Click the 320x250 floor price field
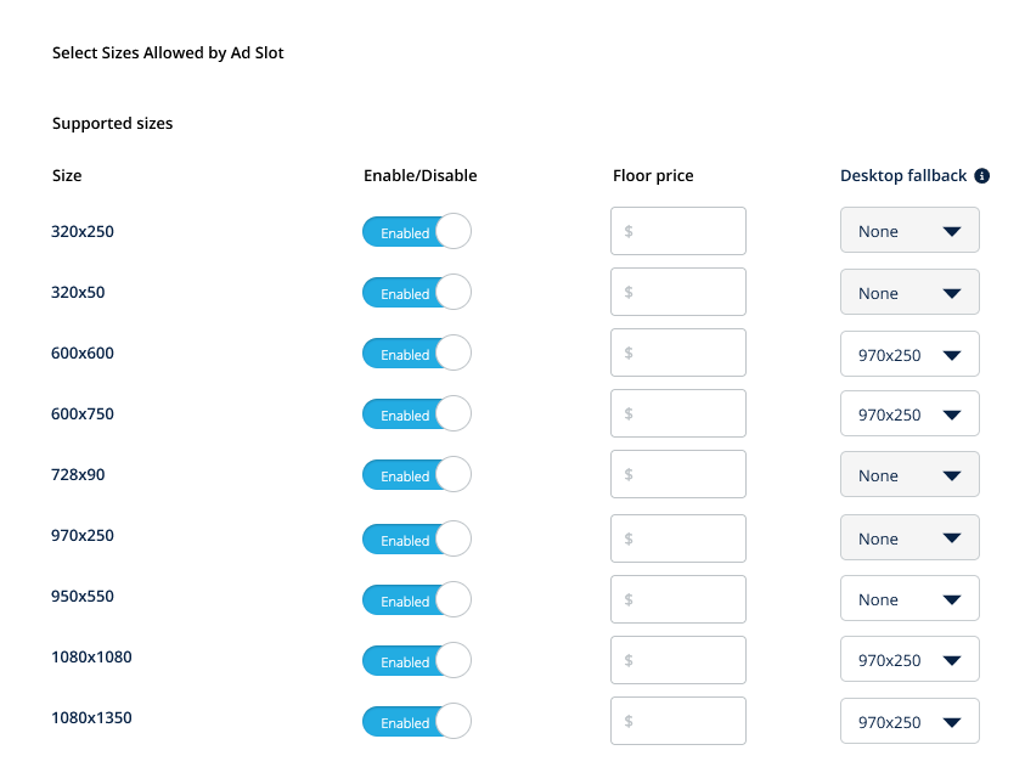Screen dimensions: 1026x784 click(x=678, y=231)
